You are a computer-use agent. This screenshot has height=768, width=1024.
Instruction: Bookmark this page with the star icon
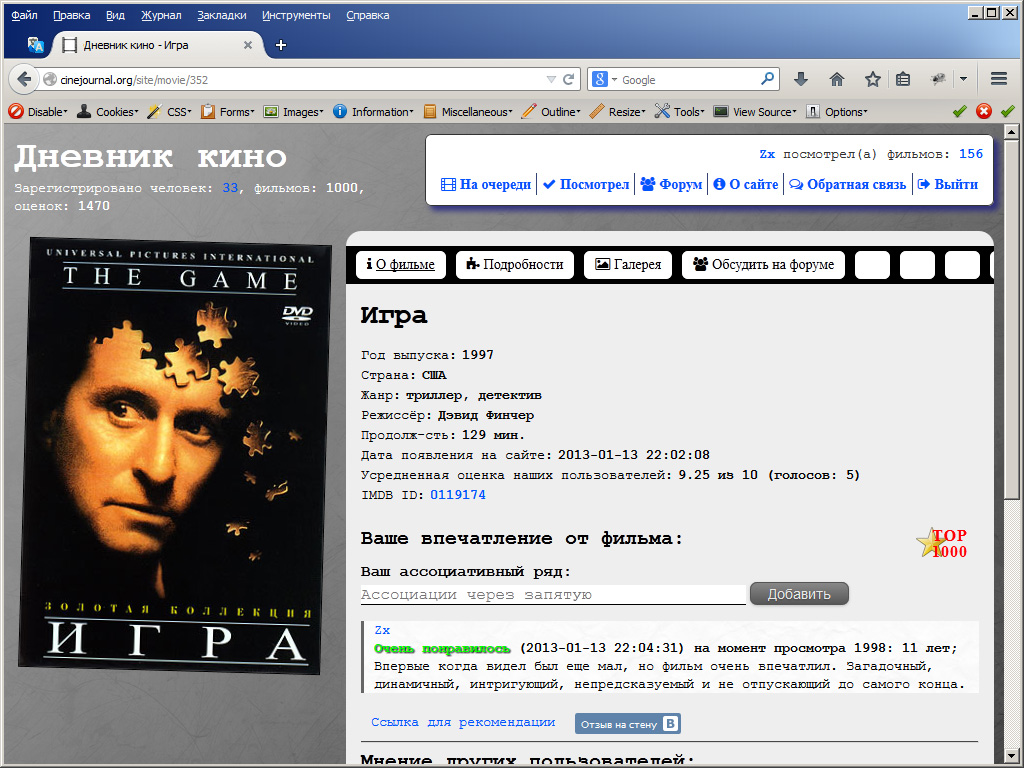tap(872, 79)
